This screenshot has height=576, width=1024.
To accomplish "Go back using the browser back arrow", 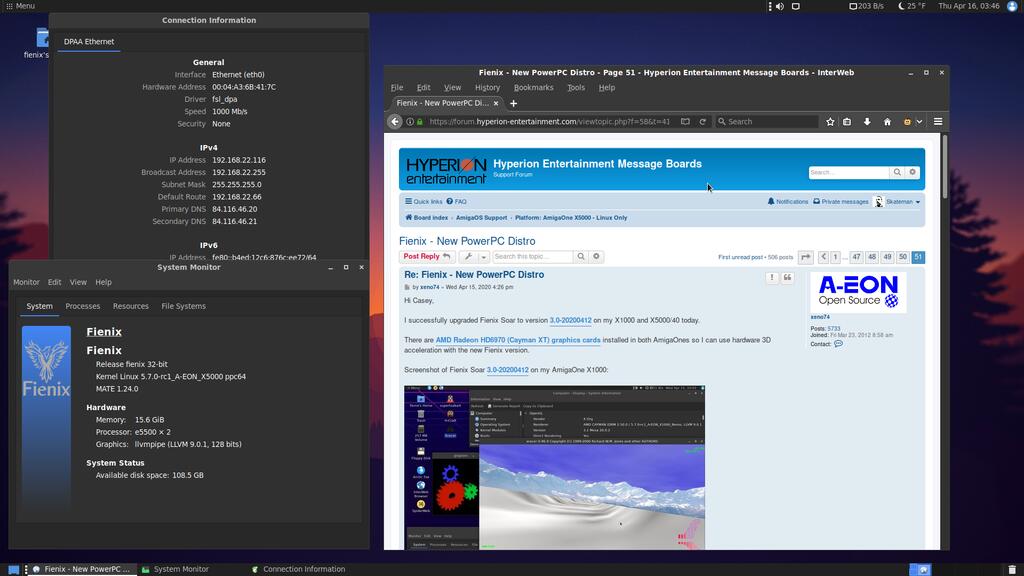I will point(394,121).
